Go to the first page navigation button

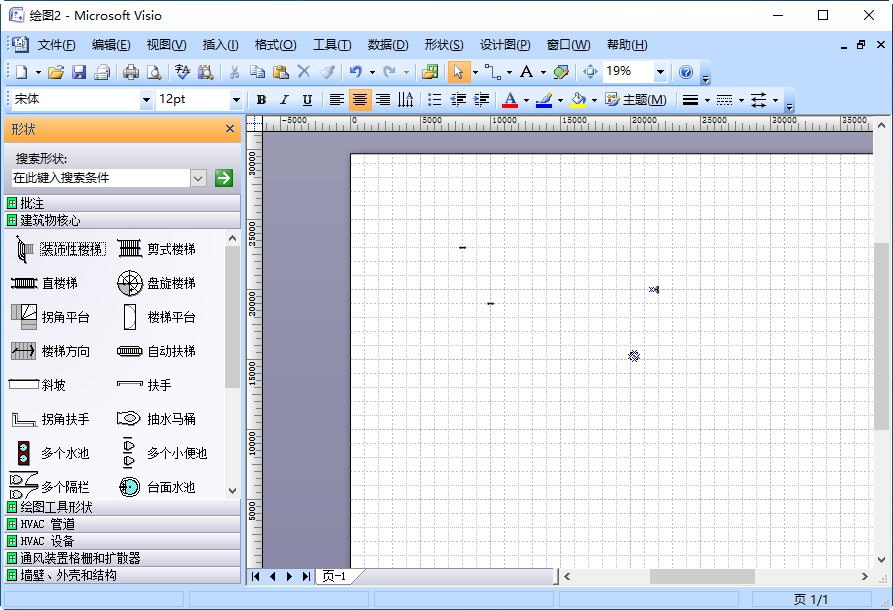click(256, 576)
